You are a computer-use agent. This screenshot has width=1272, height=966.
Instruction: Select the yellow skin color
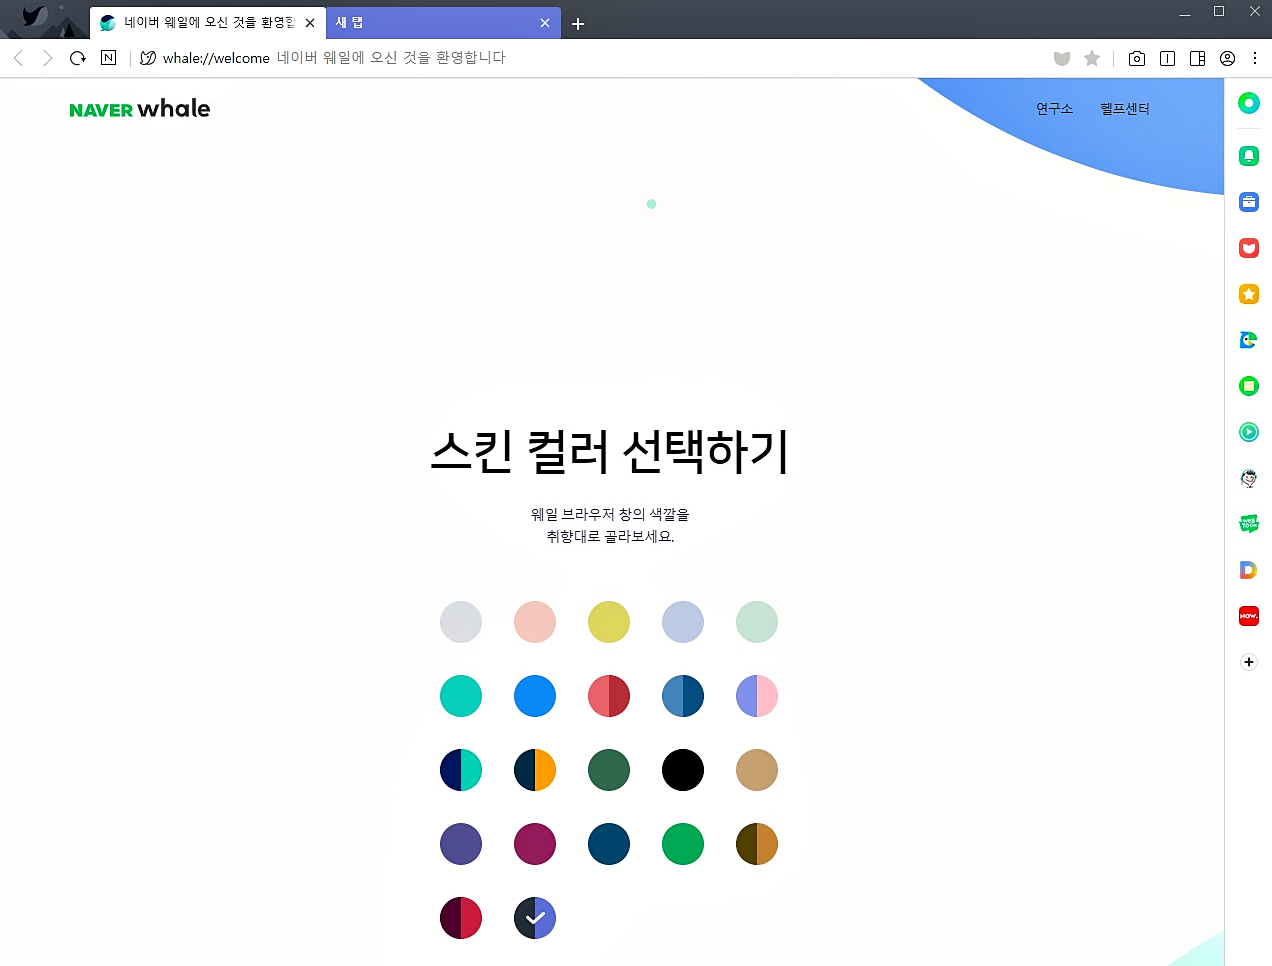tap(609, 622)
